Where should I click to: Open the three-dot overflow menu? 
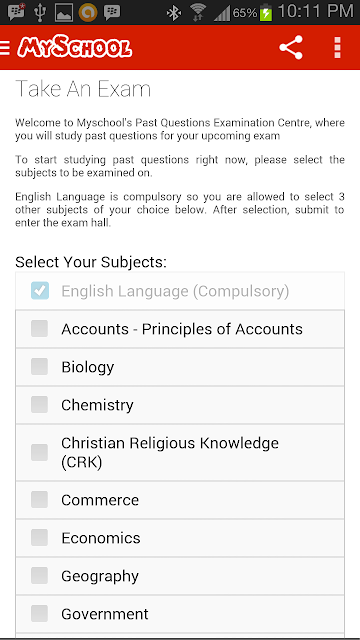tap(337, 47)
